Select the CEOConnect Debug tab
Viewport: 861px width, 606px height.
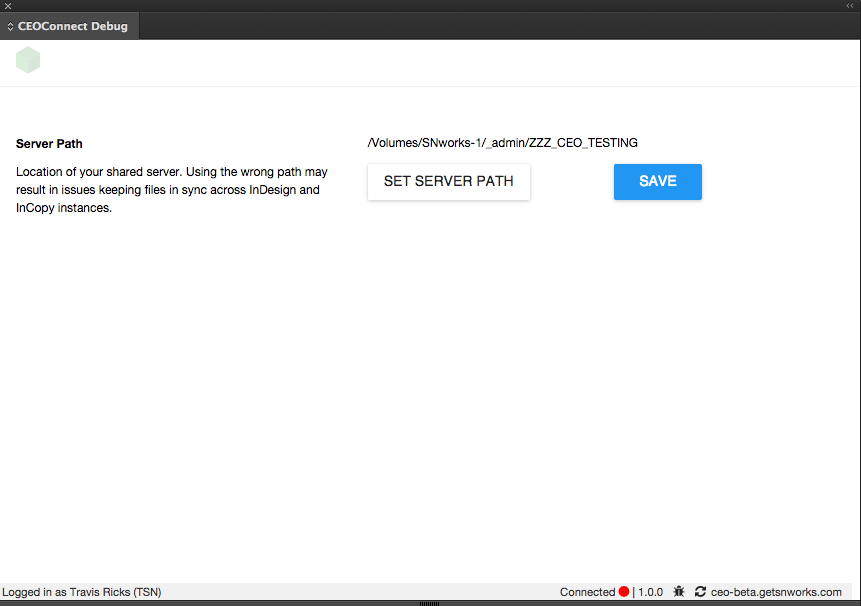point(72,26)
